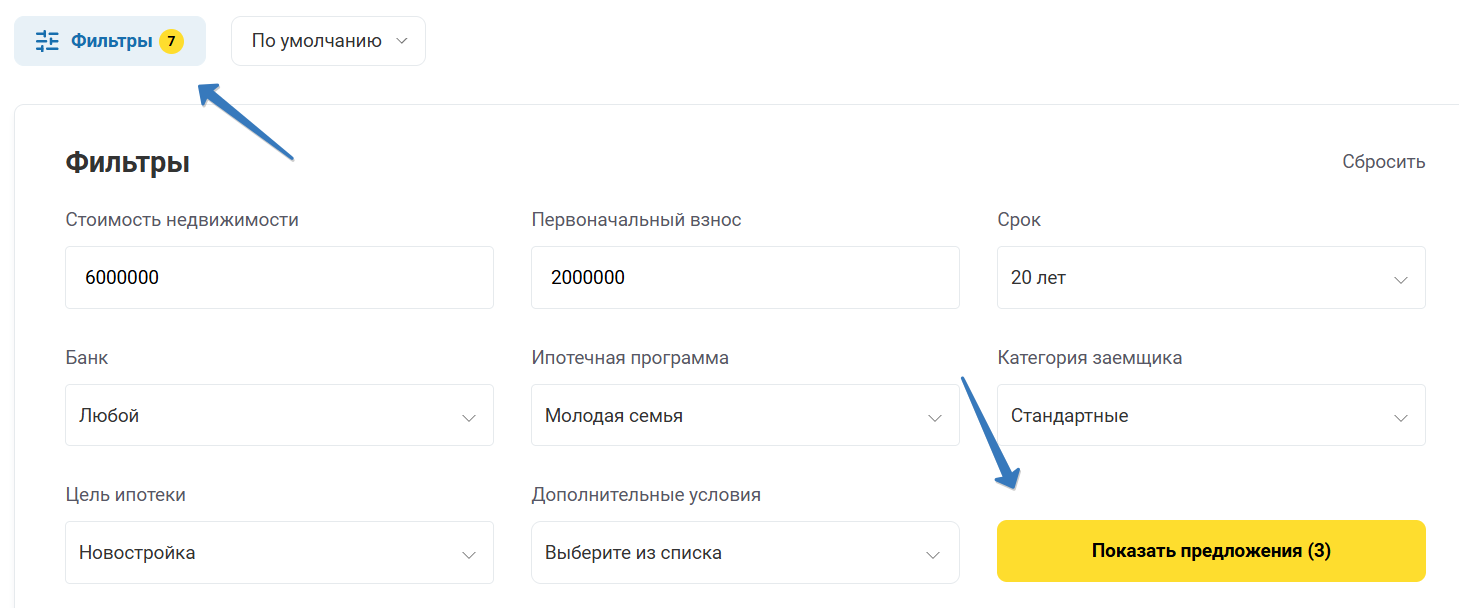Open the Дополнительные условия dropdown list
The height and width of the screenshot is (608, 1459).
coord(745,552)
